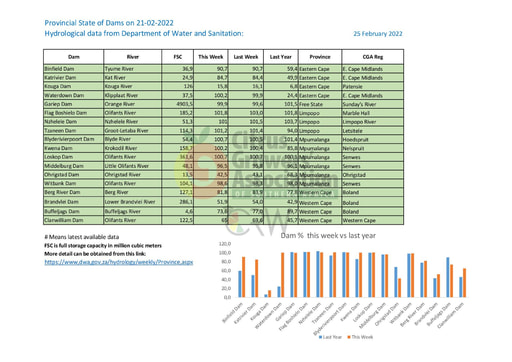
Task: Click Kouga Dam's FSC value 126
Action: (178, 86)
